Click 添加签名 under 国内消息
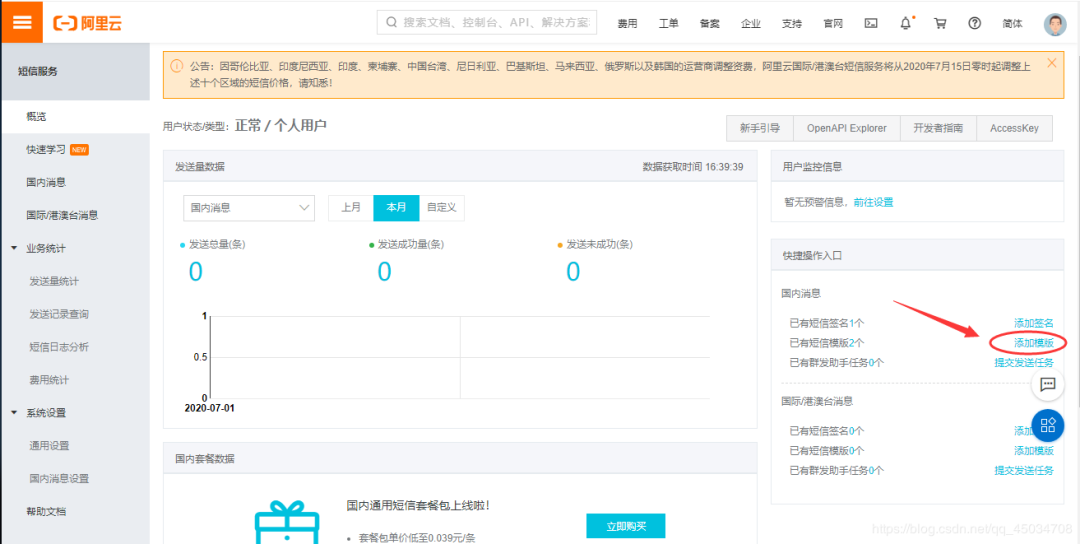 point(1033,322)
